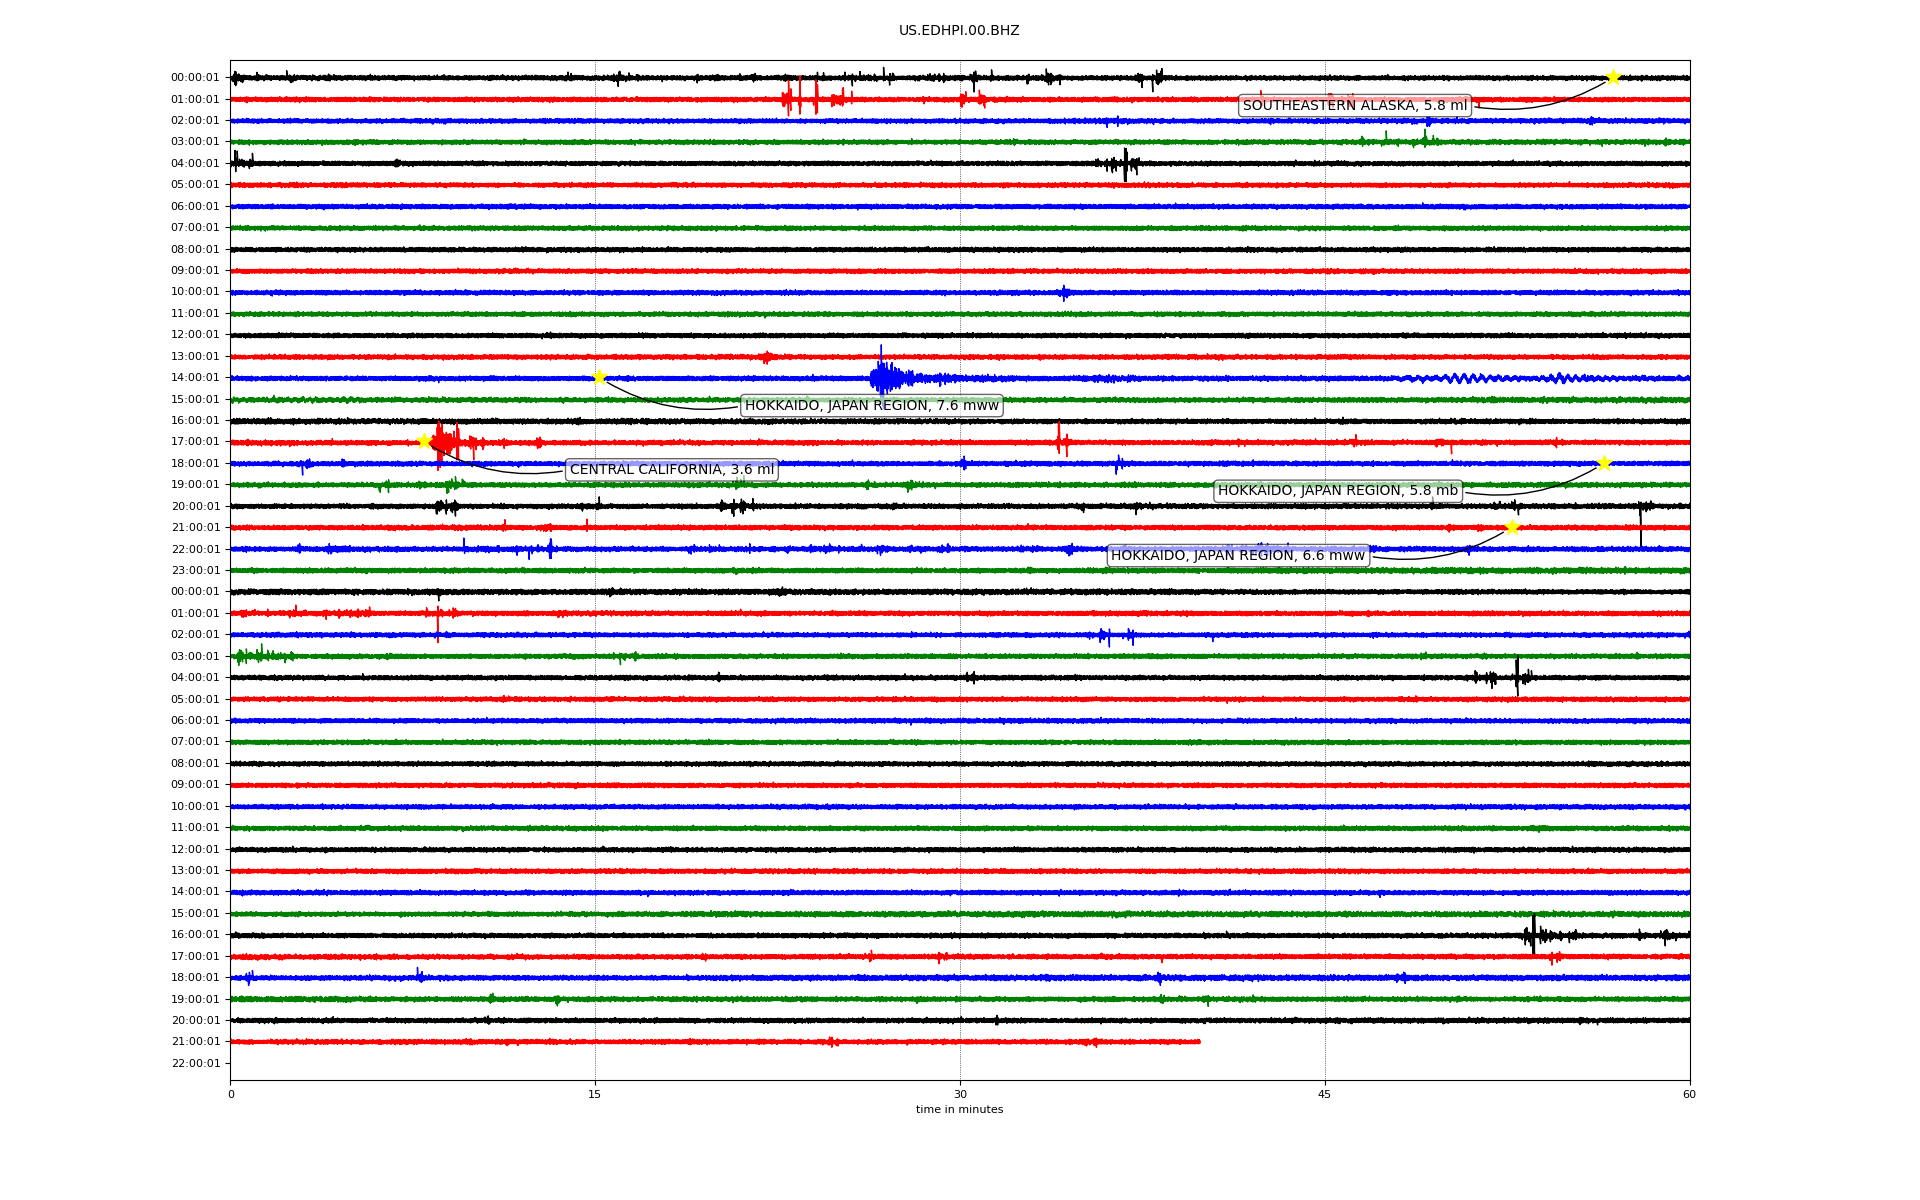Click the Hokkaido 6.6 mww star marker
Viewport: 1920px width, 1200px height.
1512,527
